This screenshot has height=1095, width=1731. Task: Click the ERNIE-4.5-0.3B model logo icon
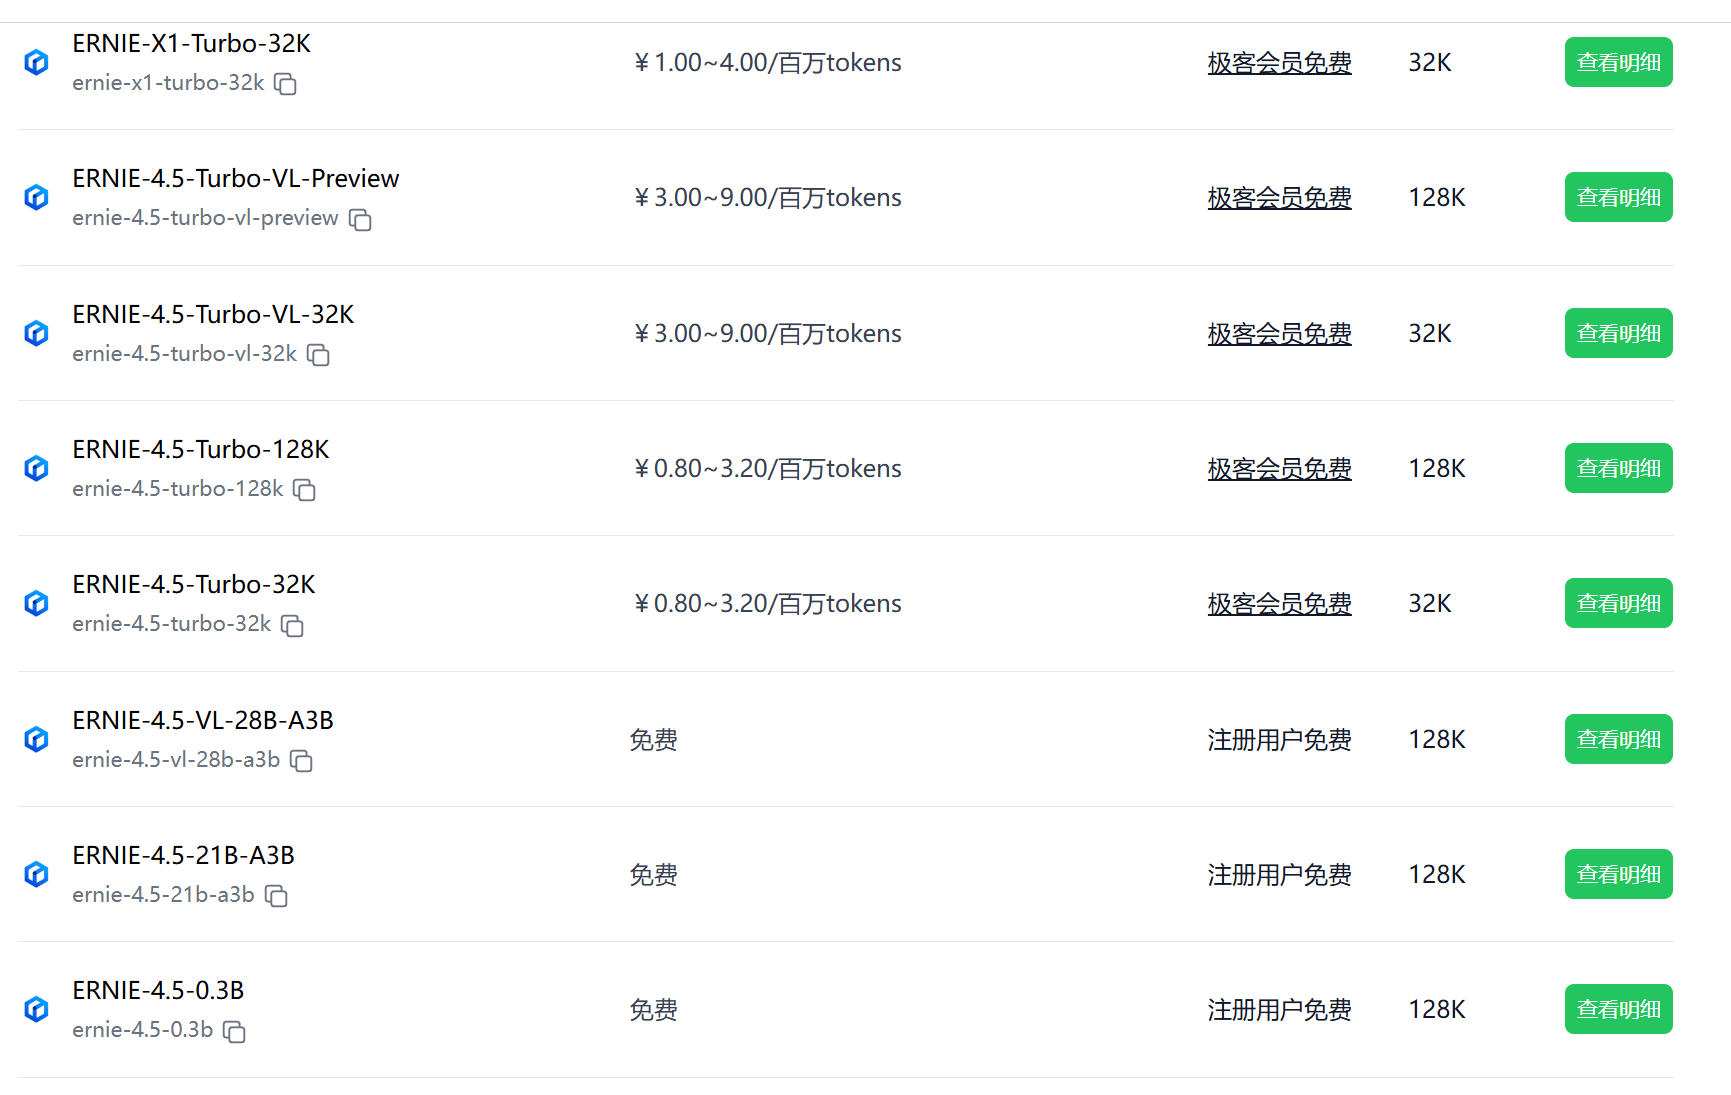[x=36, y=1009]
